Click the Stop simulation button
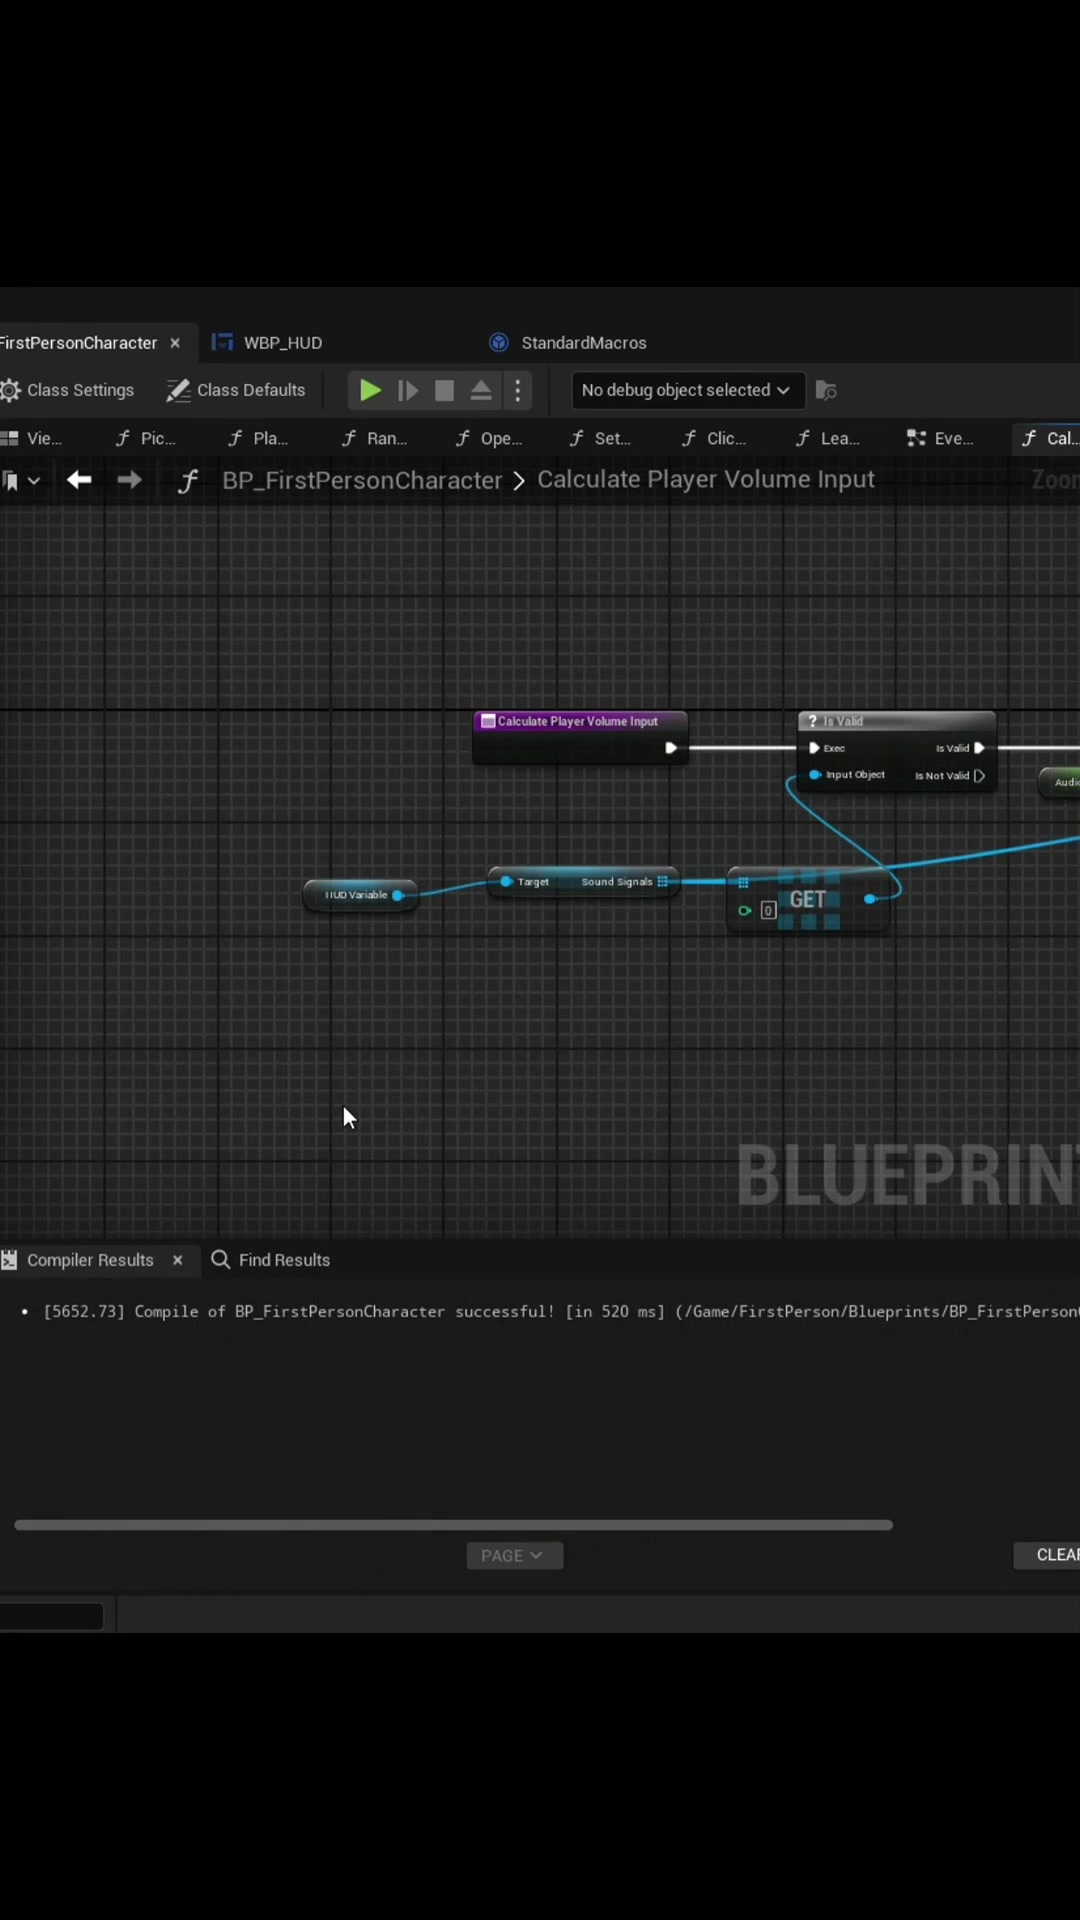The width and height of the screenshot is (1080, 1920). pyautogui.click(x=444, y=390)
